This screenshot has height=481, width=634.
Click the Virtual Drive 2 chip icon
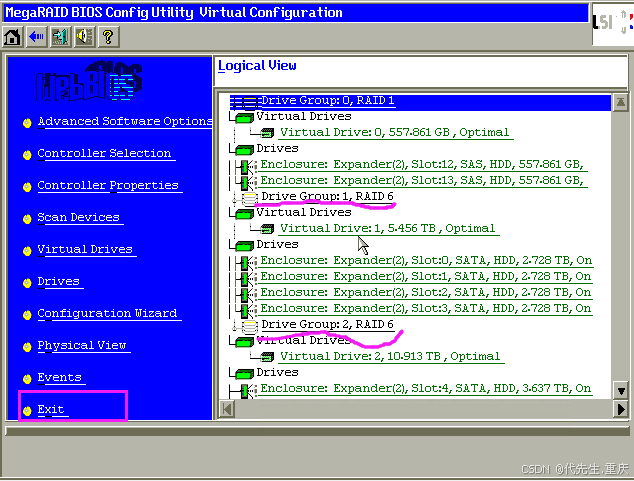tap(267, 357)
